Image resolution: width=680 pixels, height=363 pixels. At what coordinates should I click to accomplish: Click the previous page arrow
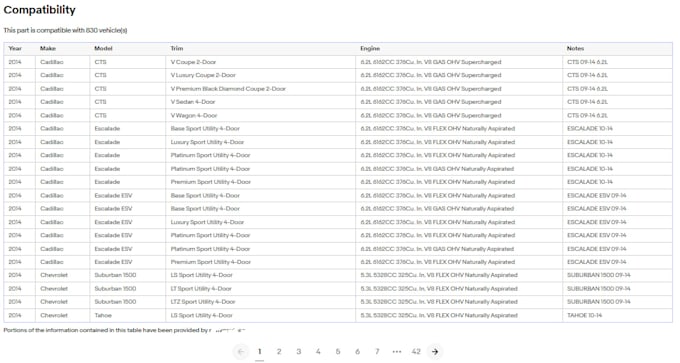(x=241, y=351)
